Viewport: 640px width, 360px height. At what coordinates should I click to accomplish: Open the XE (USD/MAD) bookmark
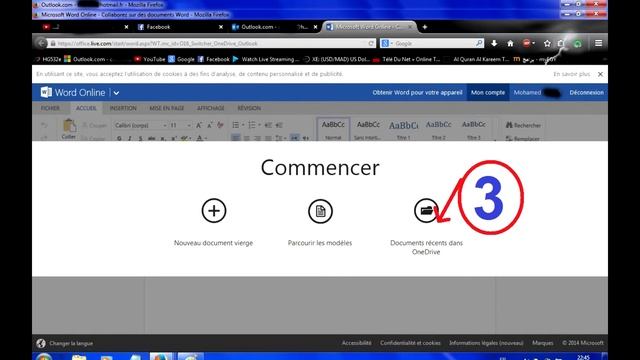click(336, 59)
